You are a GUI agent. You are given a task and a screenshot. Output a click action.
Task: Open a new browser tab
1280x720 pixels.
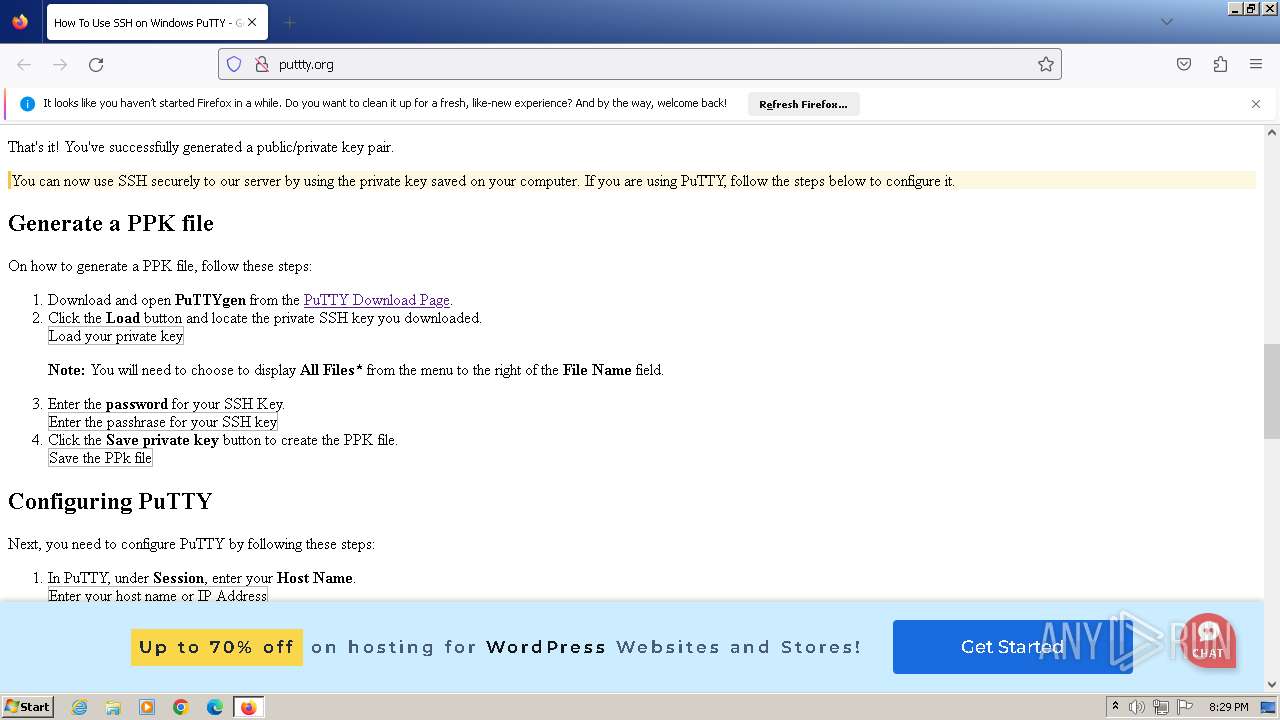tap(289, 22)
